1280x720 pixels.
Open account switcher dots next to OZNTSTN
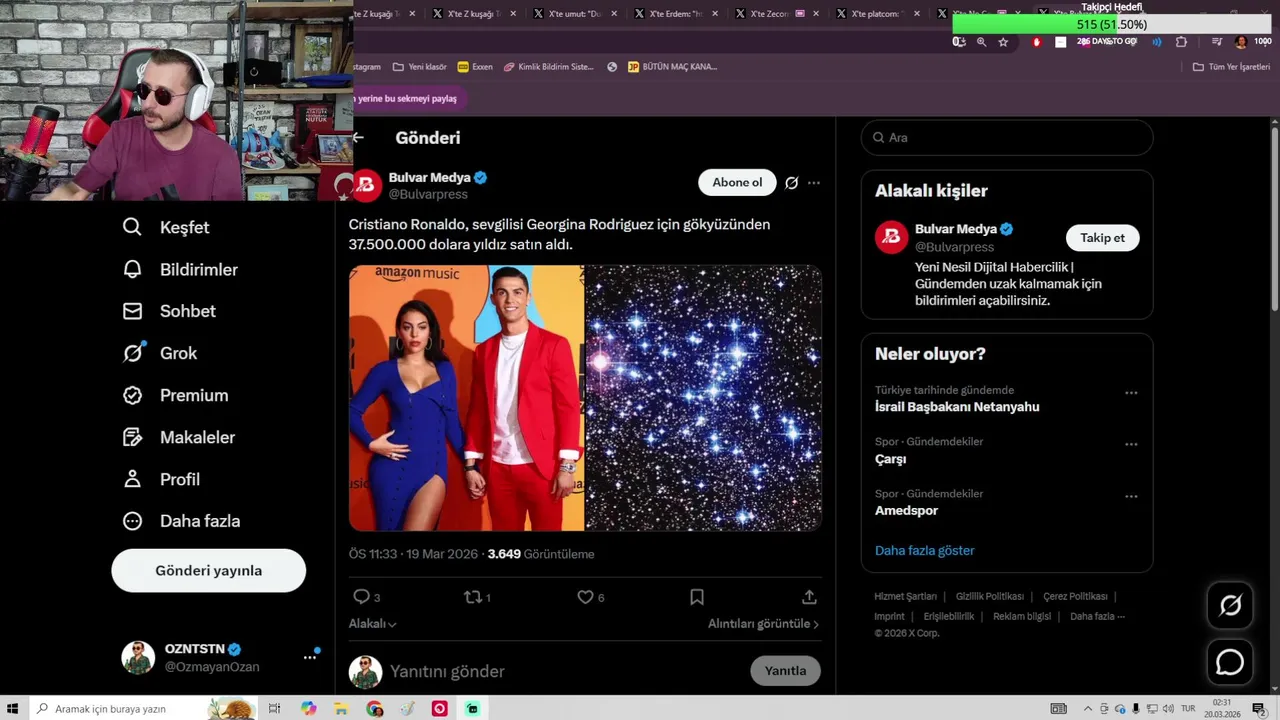tap(310, 657)
